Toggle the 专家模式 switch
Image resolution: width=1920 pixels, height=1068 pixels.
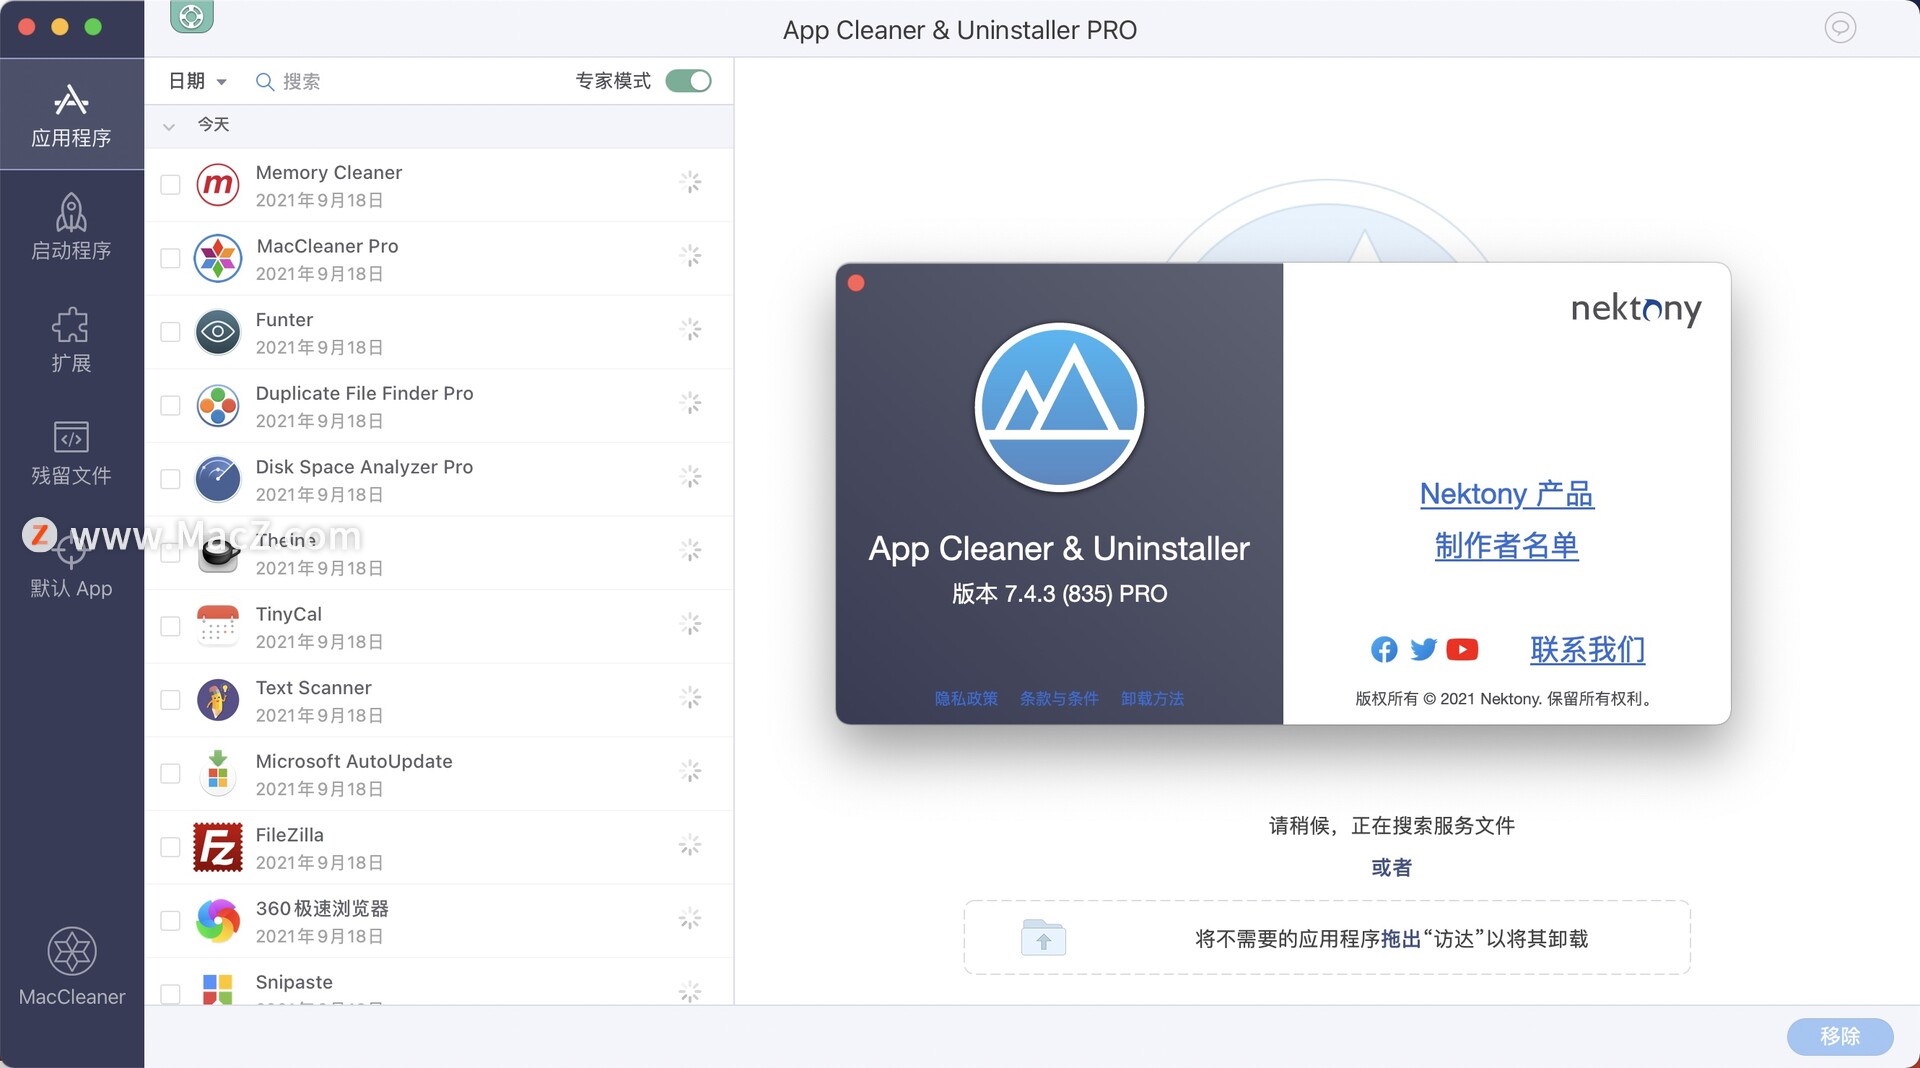(x=689, y=81)
